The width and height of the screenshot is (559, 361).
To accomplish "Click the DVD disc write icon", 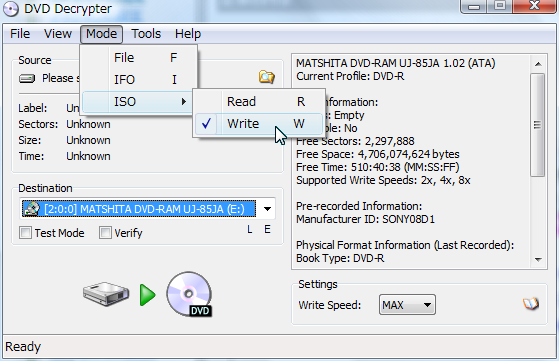I will tap(189, 294).
